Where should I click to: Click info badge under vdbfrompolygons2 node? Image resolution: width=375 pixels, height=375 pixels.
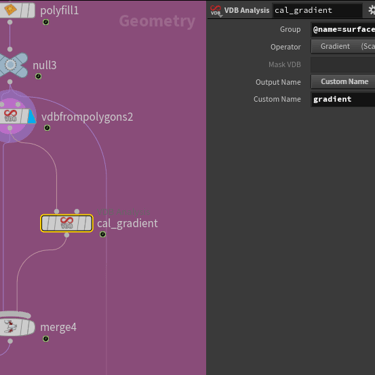pyautogui.click(x=47, y=128)
